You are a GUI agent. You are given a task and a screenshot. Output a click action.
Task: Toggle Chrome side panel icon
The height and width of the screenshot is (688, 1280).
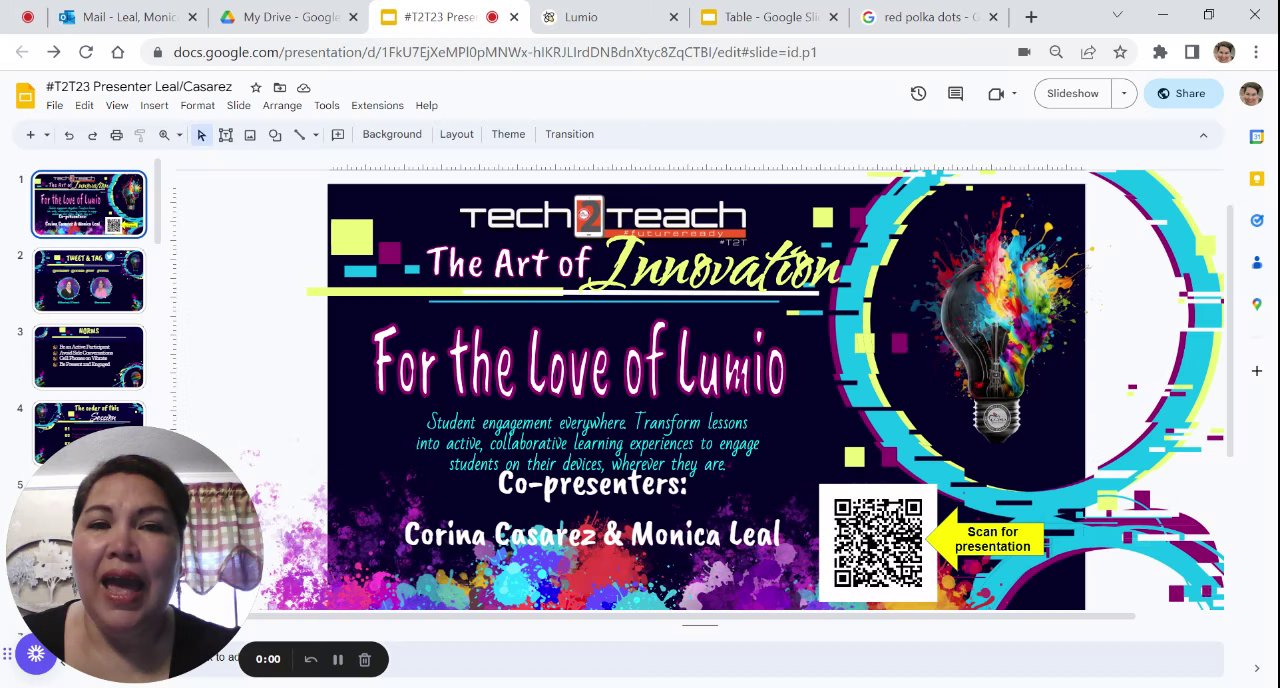tap(1192, 52)
